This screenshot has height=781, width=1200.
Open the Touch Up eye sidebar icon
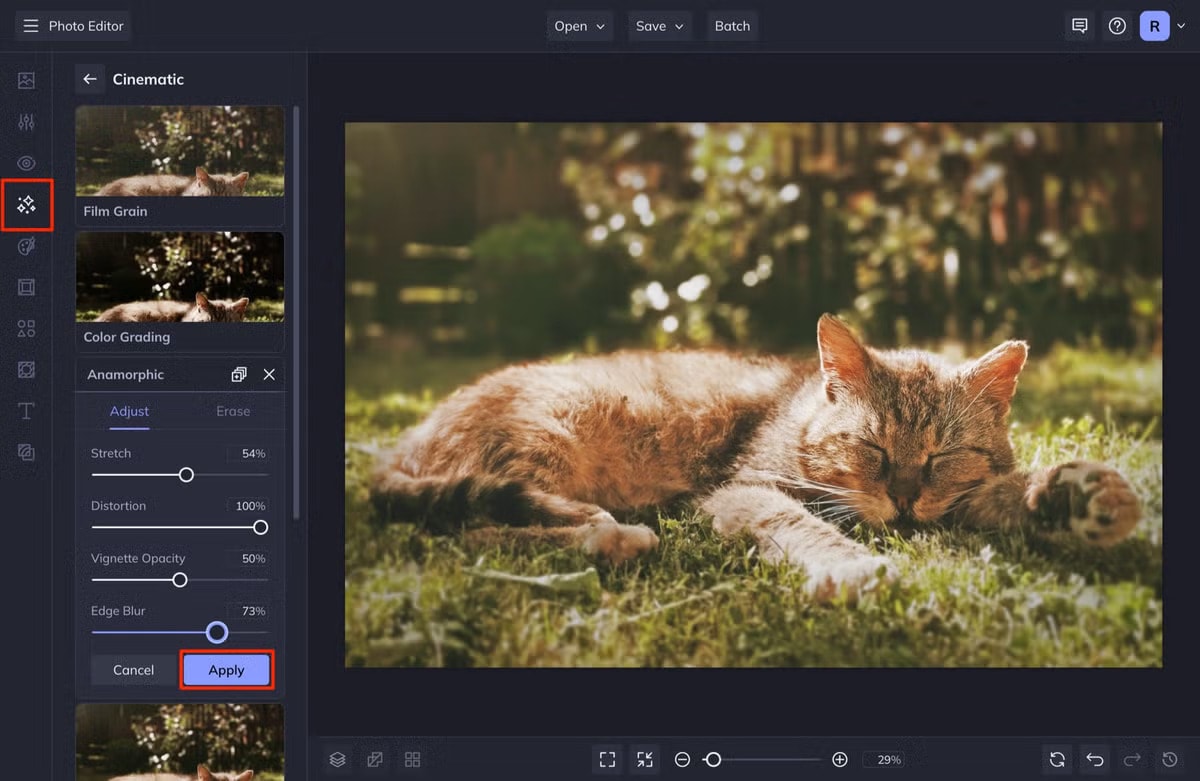point(26,163)
